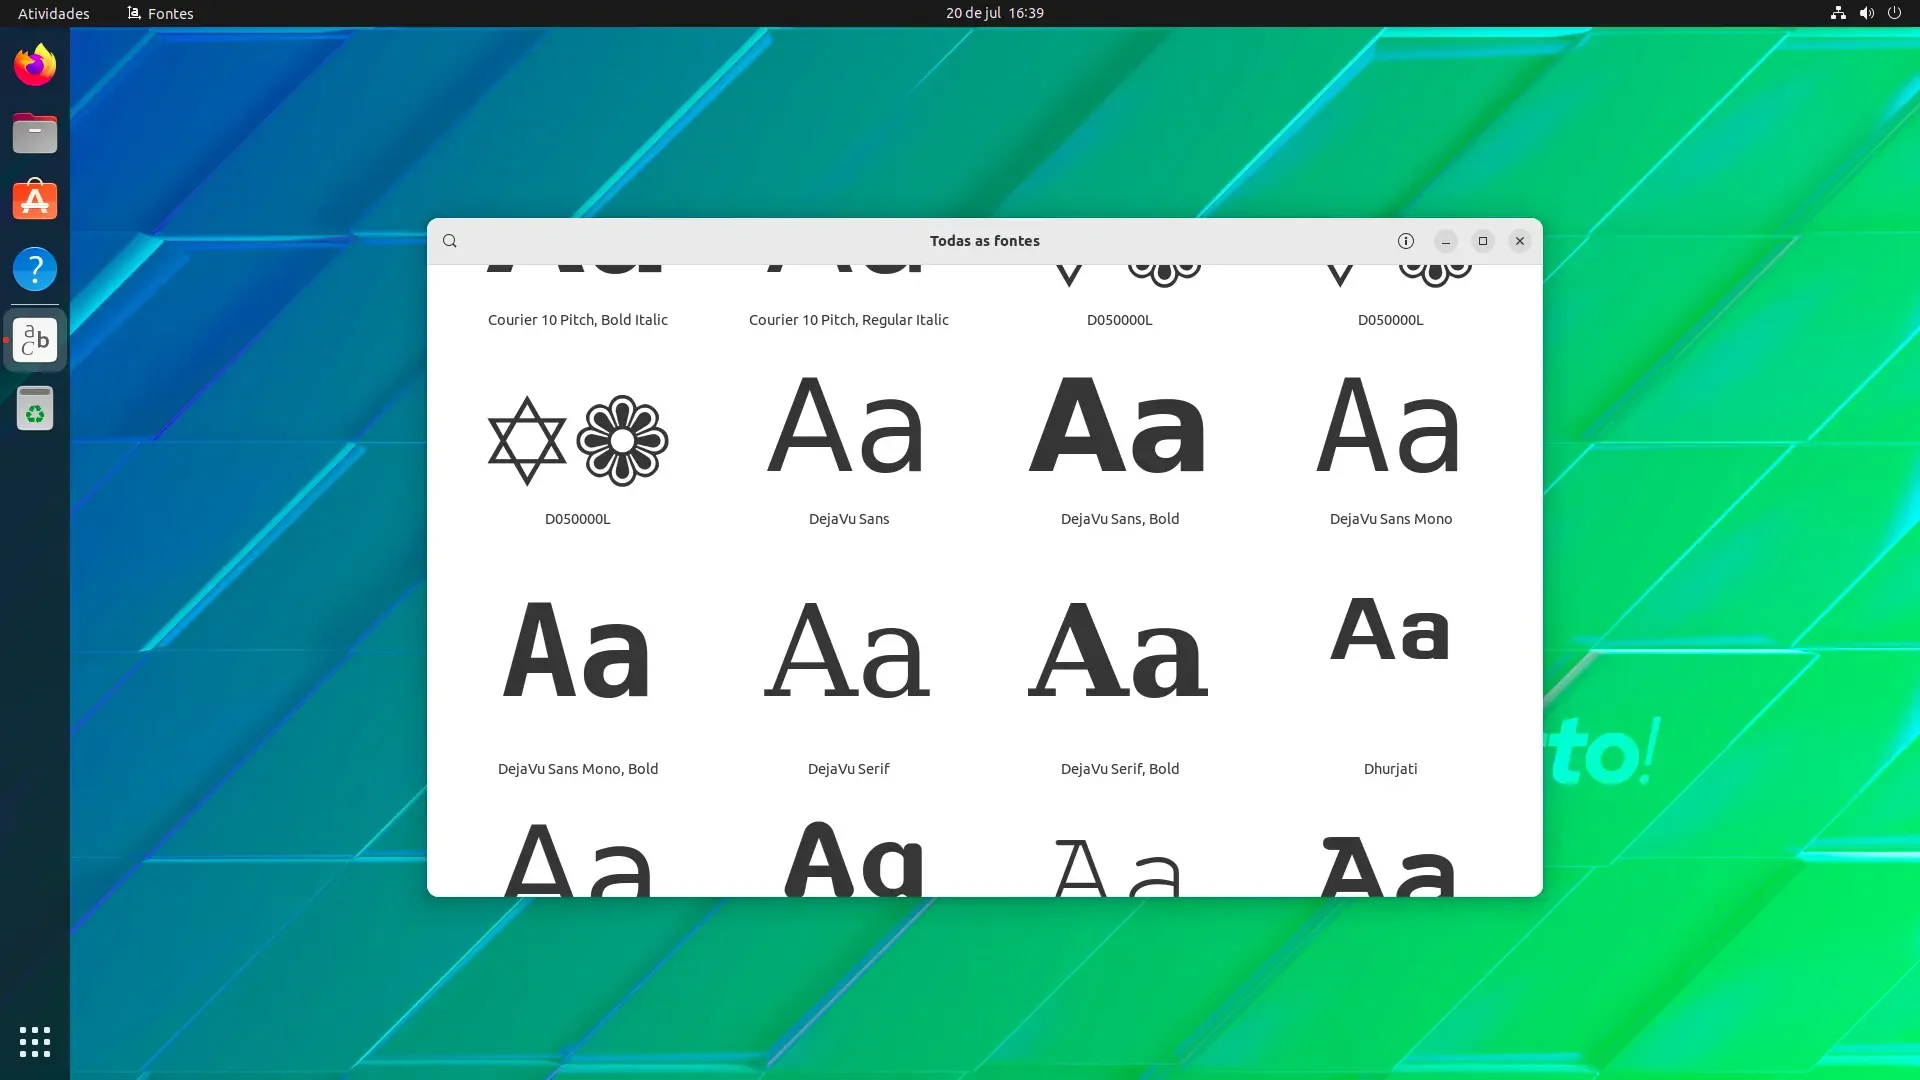Open the Dhurjati font preview

click(1390, 630)
